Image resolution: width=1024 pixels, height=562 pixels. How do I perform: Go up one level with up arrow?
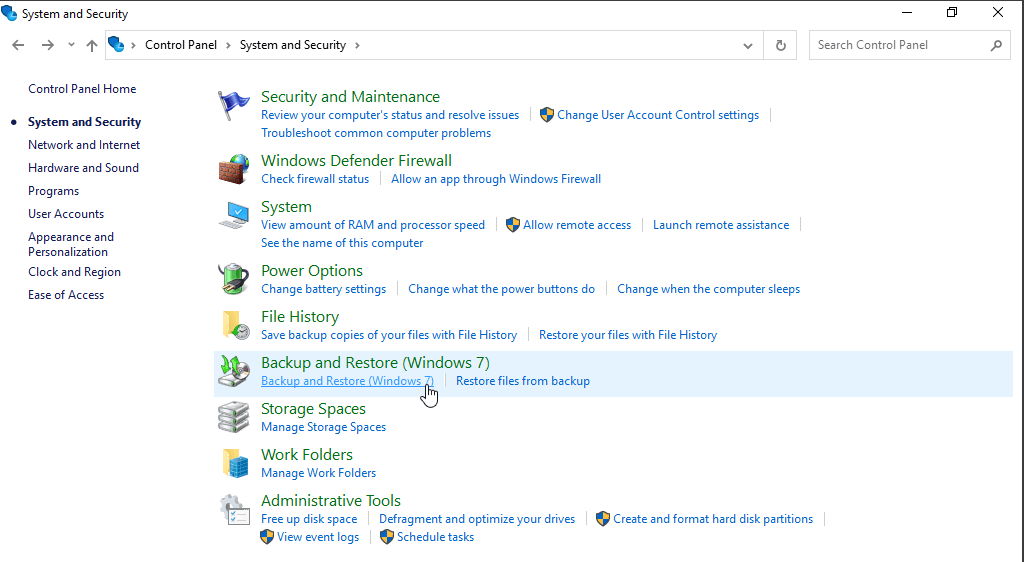pyautogui.click(x=92, y=45)
